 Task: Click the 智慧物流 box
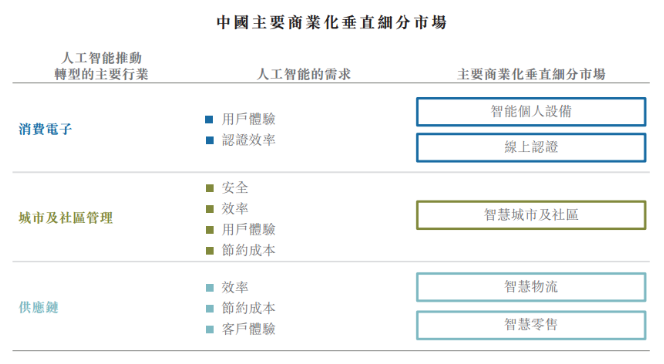point(531,287)
